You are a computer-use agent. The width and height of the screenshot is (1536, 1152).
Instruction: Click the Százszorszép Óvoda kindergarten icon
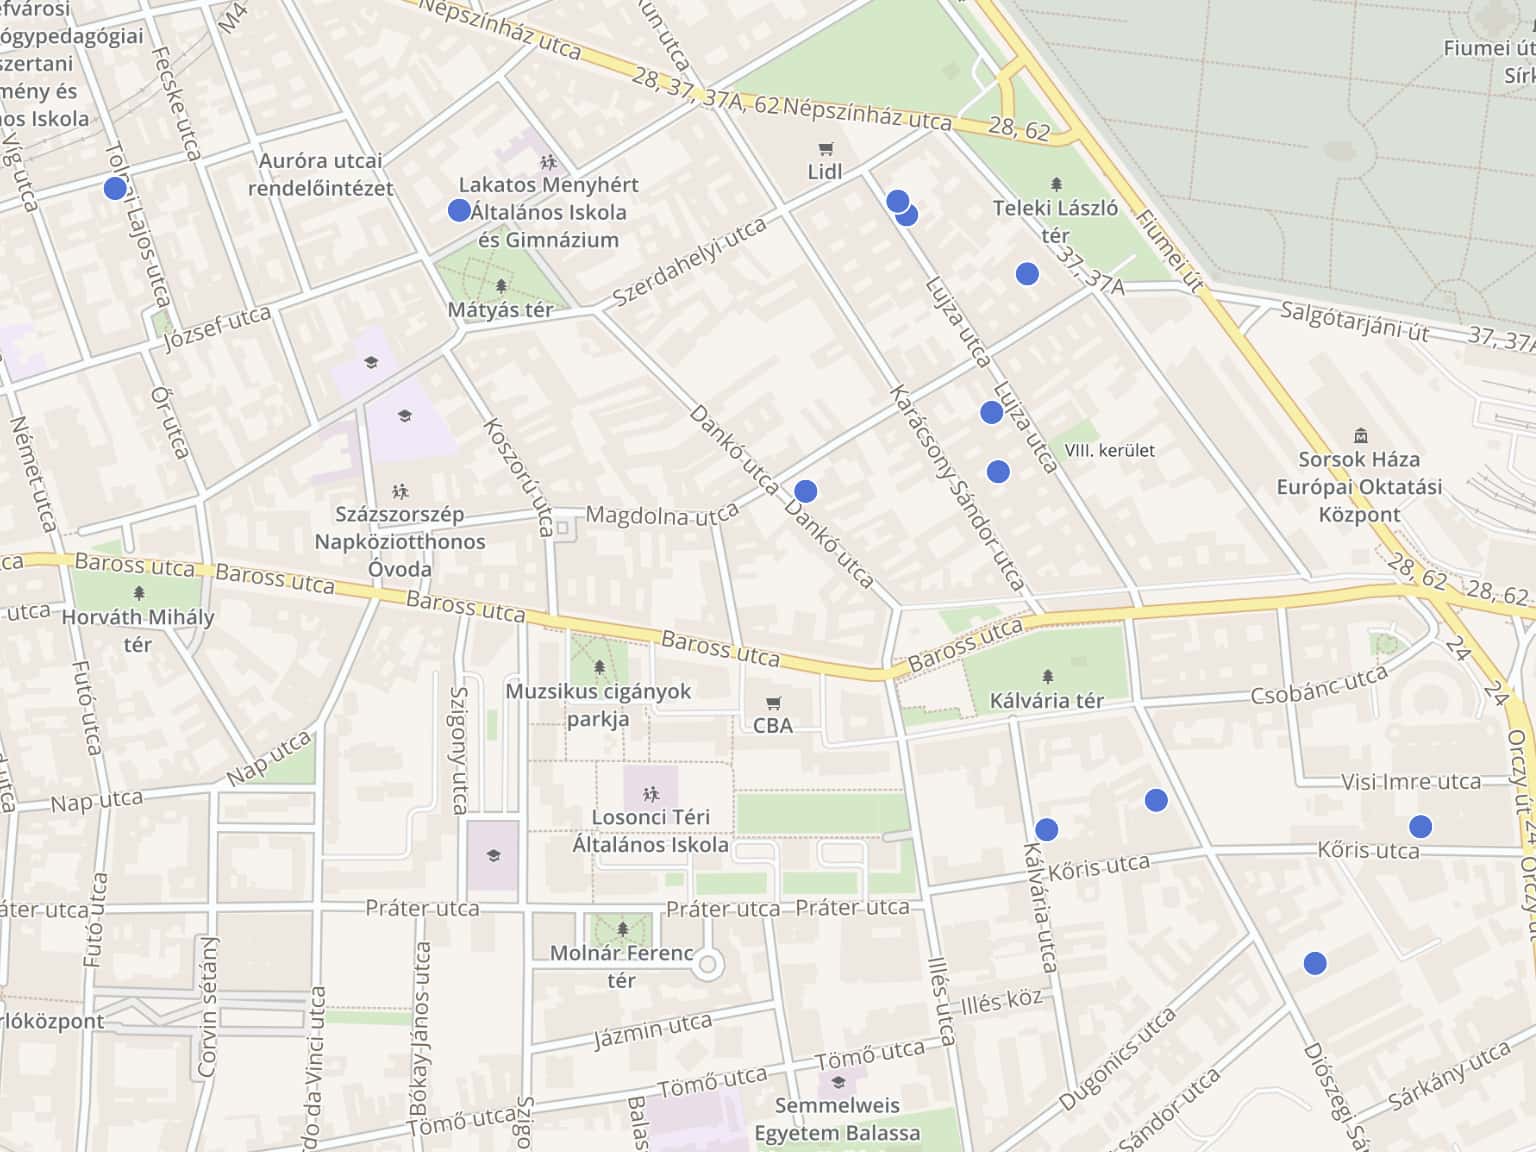pos(400,491)
